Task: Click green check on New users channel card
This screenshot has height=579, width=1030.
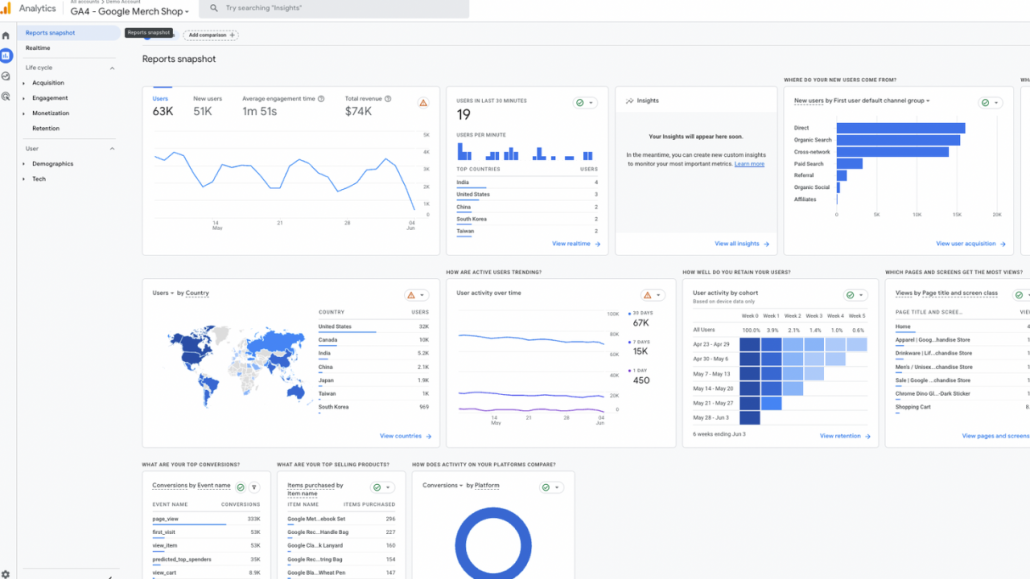Action: coord(985,103)
